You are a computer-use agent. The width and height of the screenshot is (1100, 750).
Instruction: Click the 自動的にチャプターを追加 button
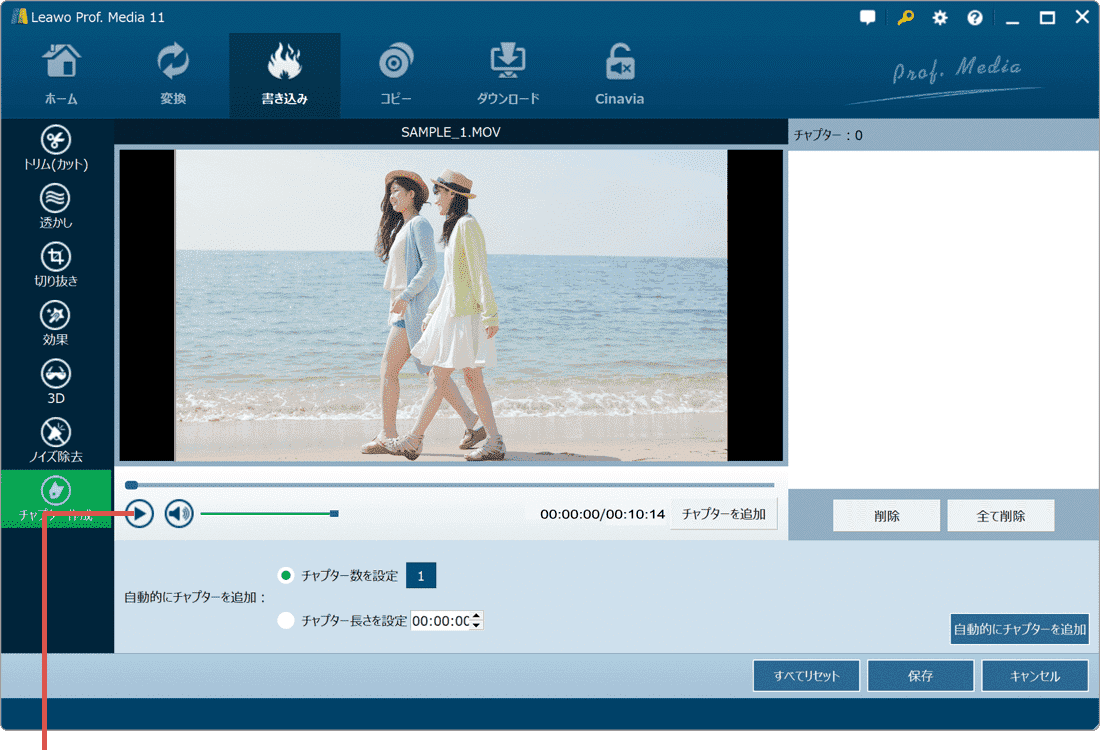coord(1019,629)
